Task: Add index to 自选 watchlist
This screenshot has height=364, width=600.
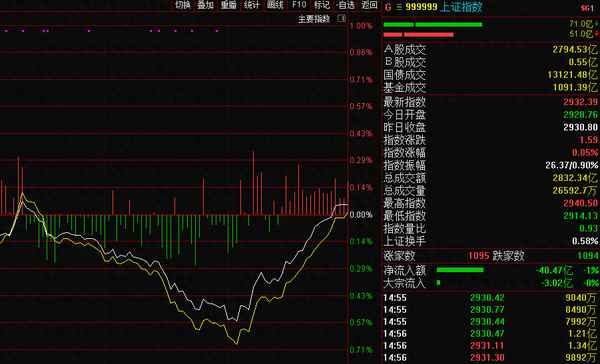Action: [346, 5]
